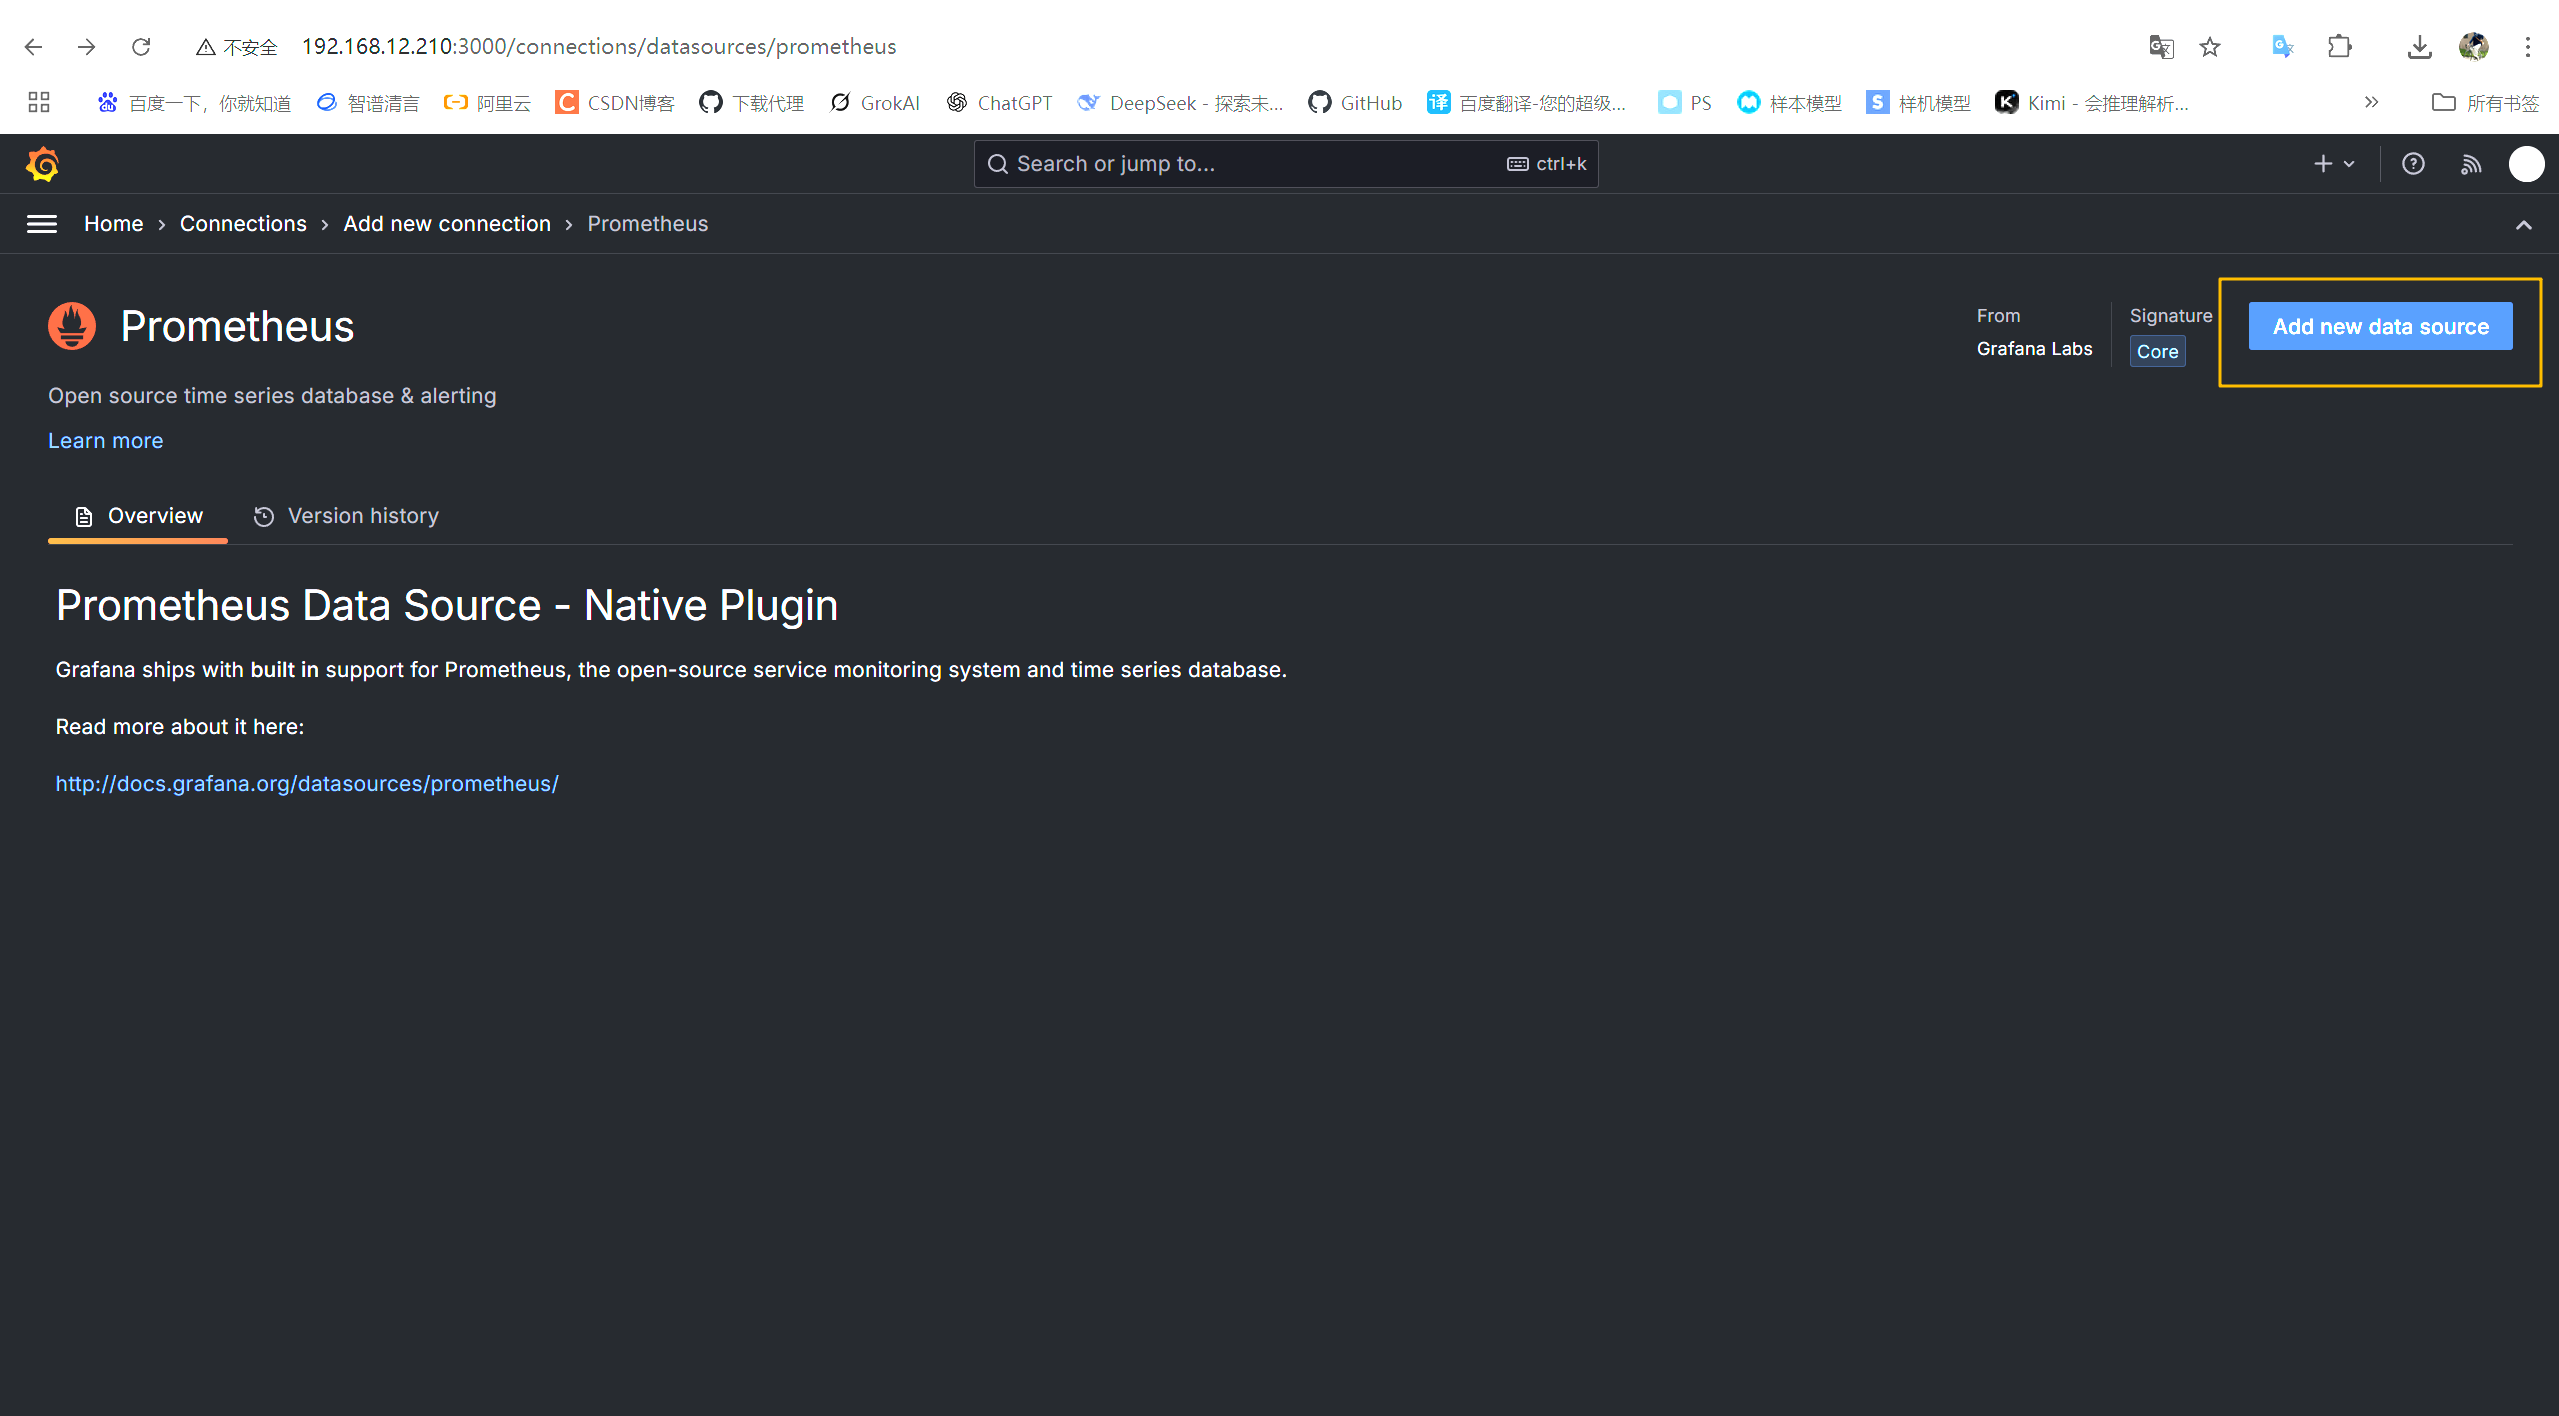Click the Prometheus page title
Screen dimensions: 2559x1416
(237, 326)
